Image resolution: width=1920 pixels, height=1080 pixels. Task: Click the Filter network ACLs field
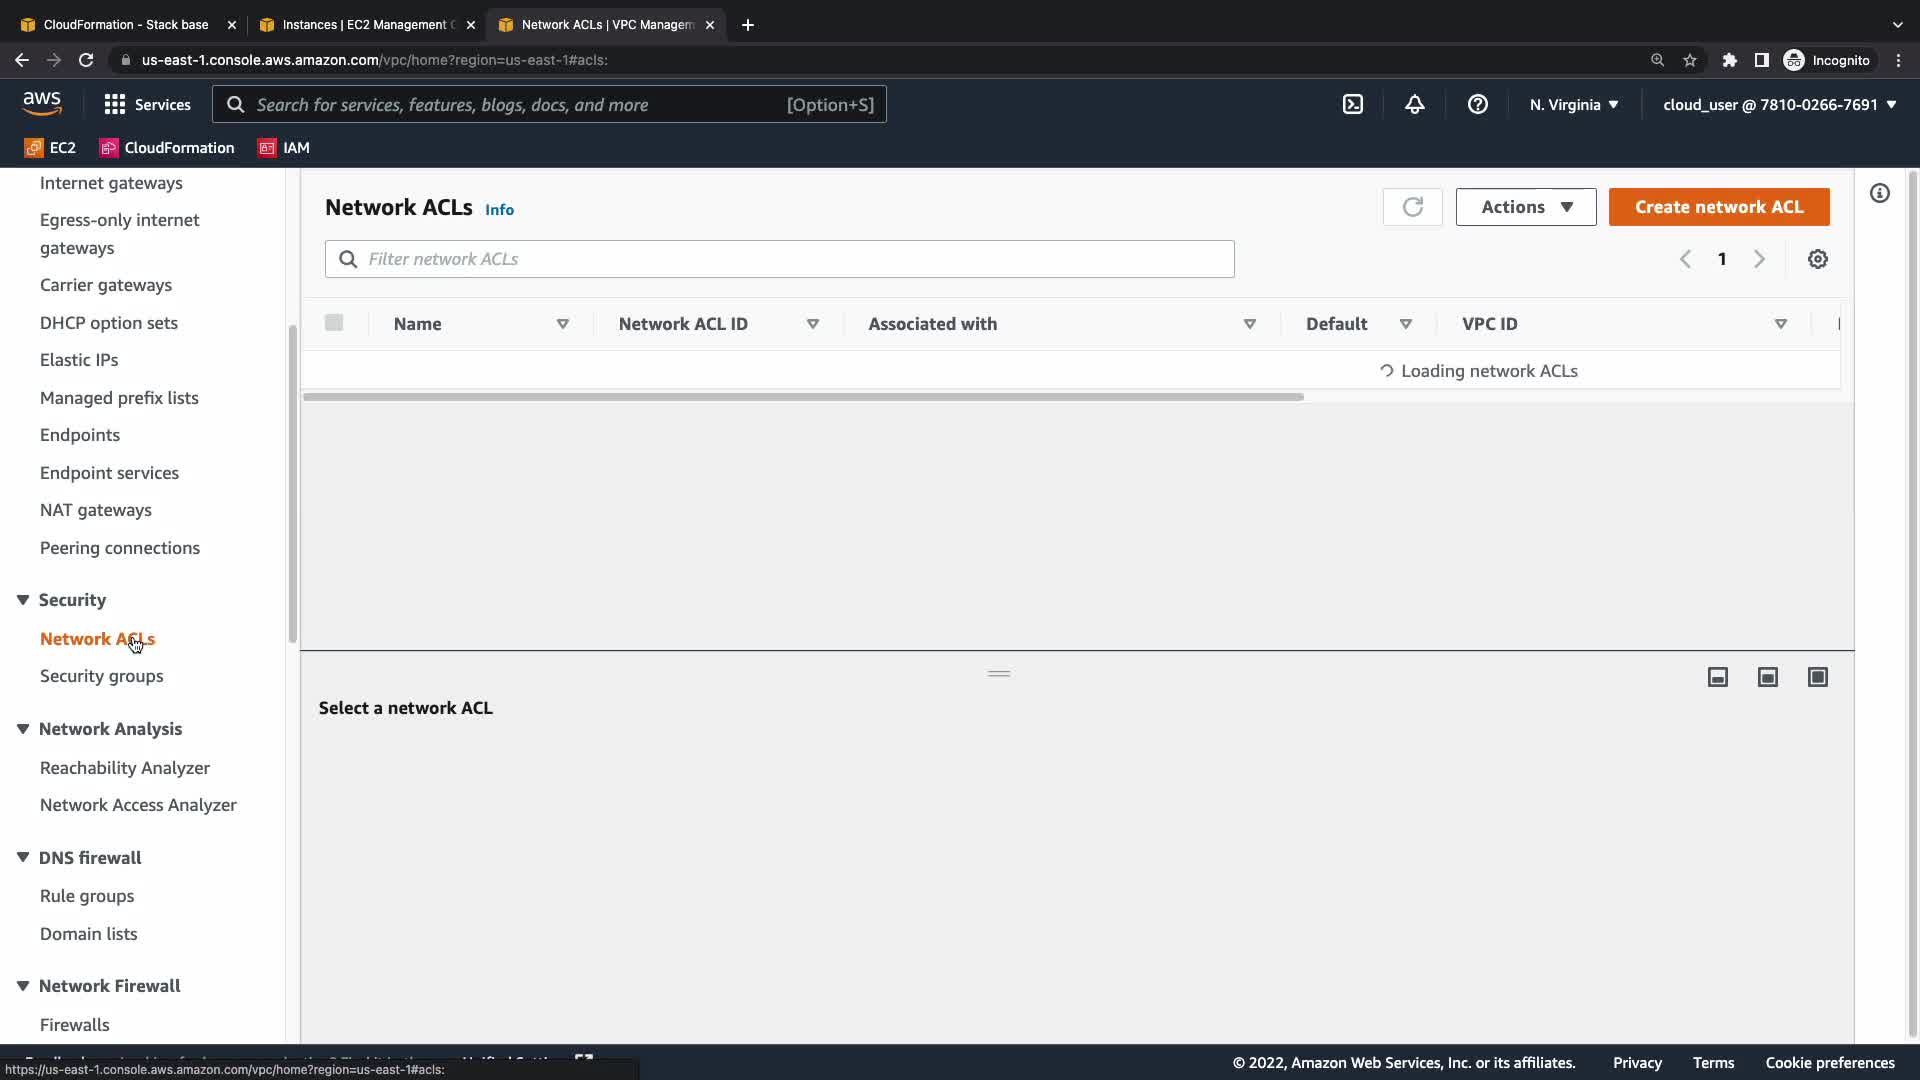[780, 259]
